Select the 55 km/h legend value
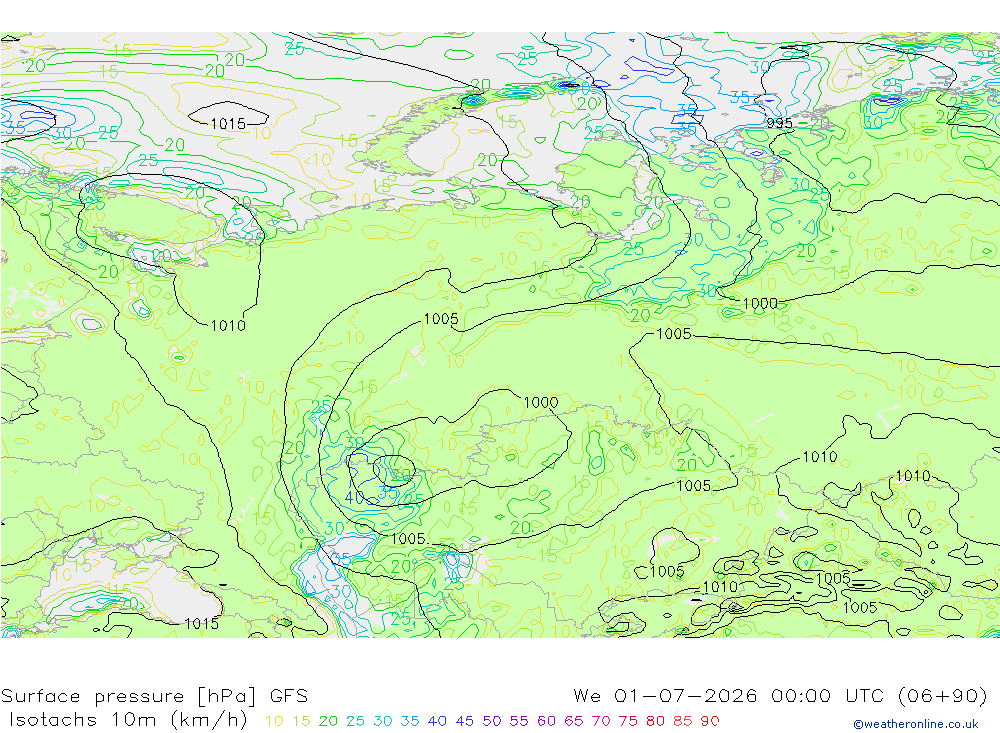The height and width of the screenshot is (733, 1000). click(519, 721)
